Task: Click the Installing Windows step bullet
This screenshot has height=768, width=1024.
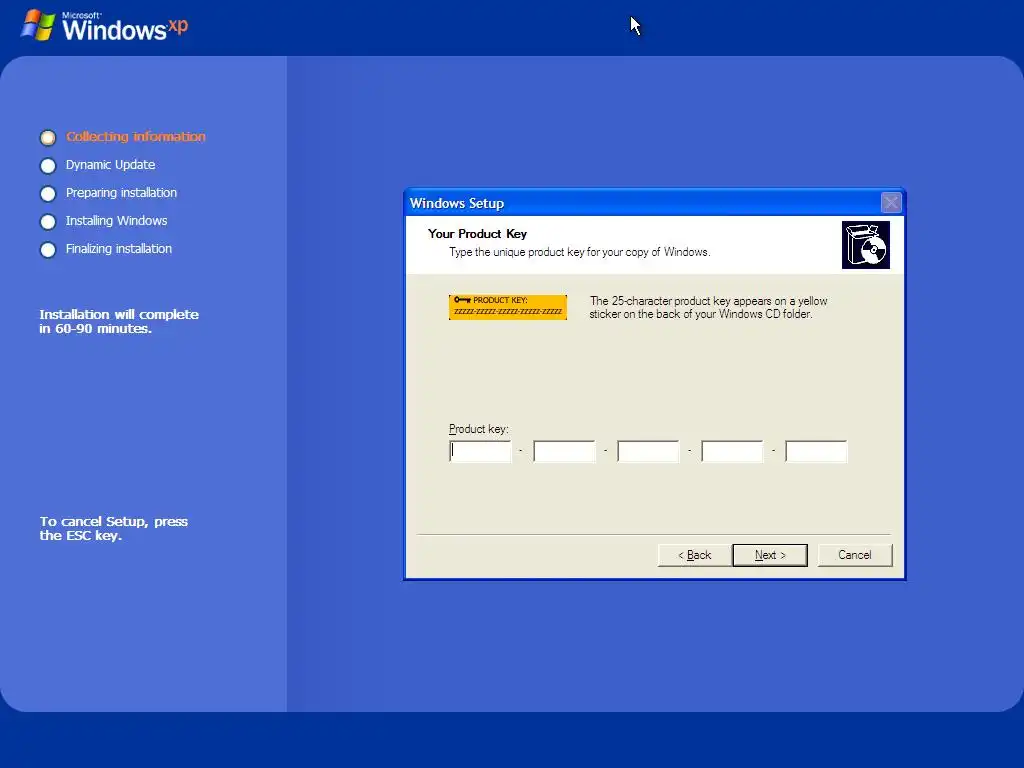Action: pyautogui.click(x=48, y=222)
